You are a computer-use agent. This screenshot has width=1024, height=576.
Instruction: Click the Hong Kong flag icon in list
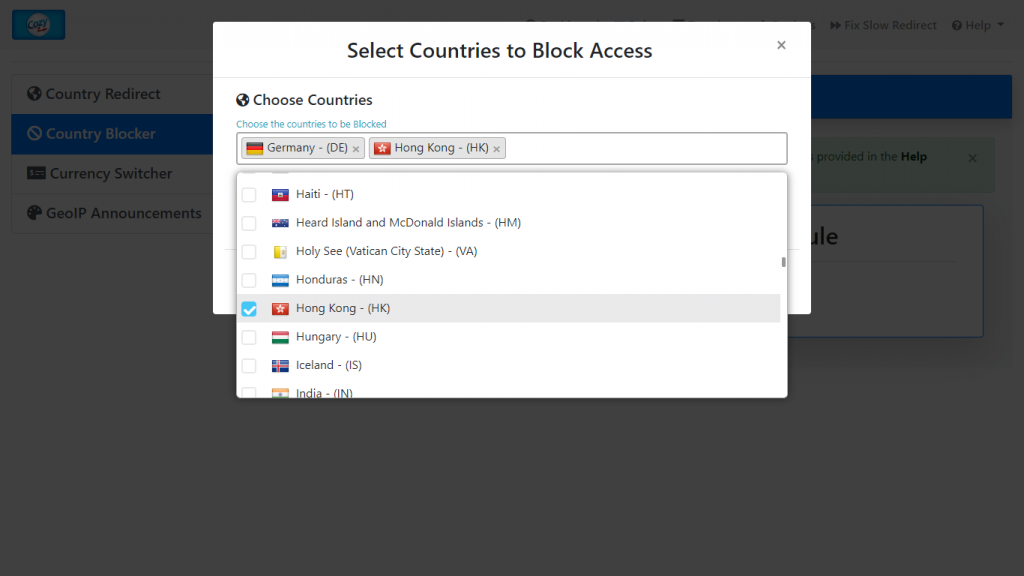(280, 308)
